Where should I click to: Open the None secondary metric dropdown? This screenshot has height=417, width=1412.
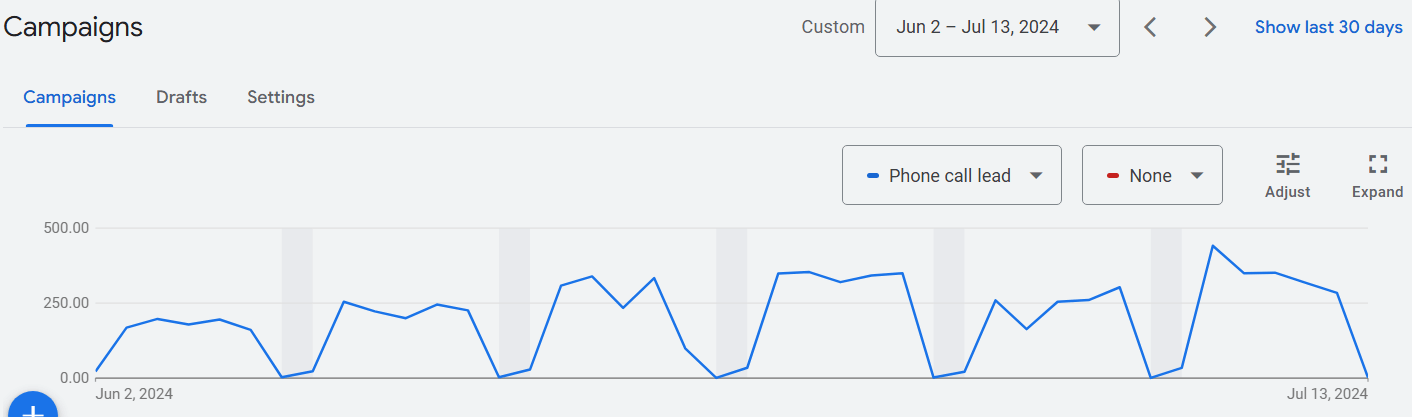[1152, 176]
